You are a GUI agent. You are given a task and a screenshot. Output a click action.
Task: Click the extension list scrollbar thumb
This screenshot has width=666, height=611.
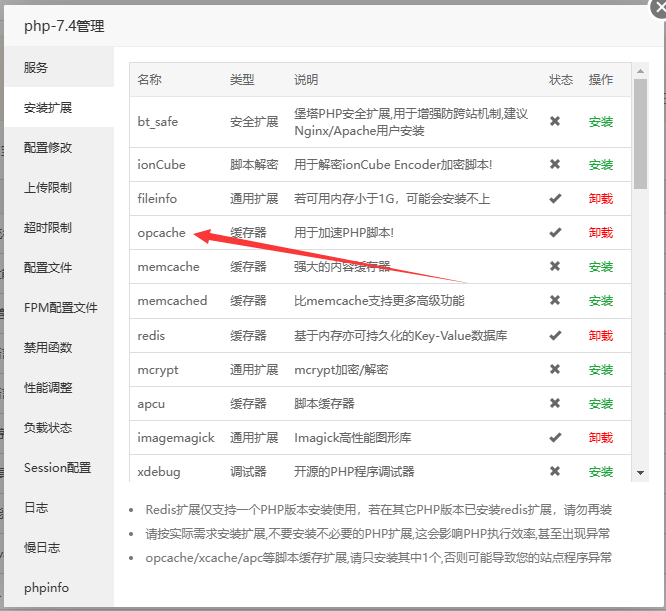641,134
